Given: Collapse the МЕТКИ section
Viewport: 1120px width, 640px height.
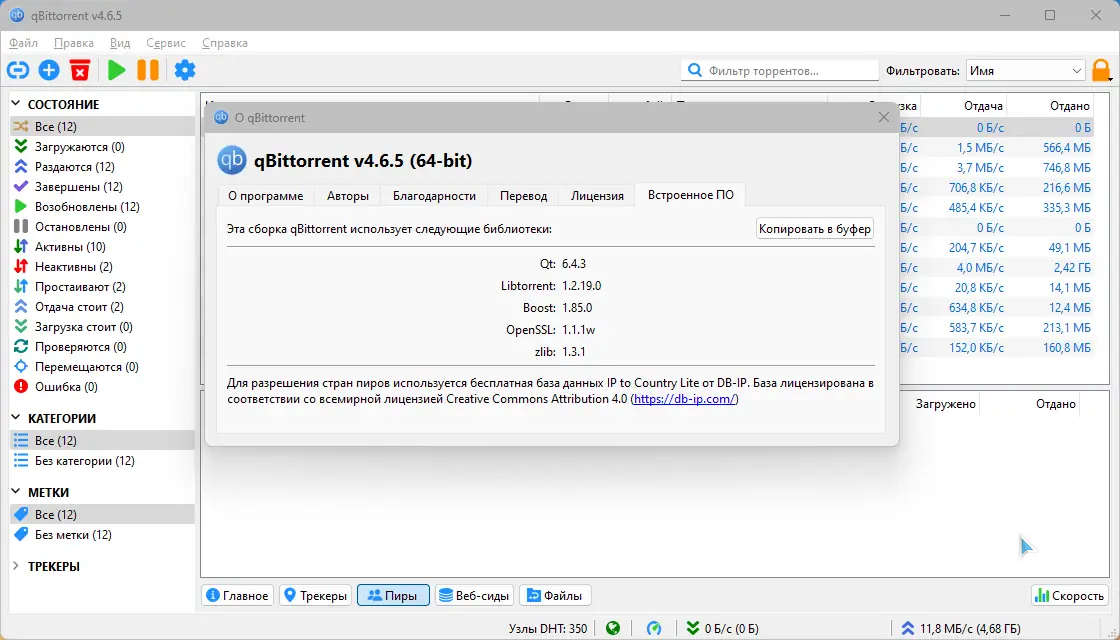Looking at the screenshot, I should tap(16, 492).
